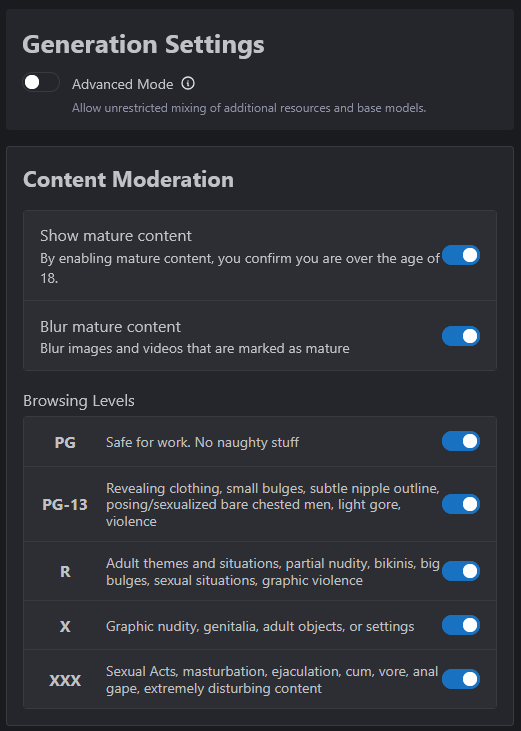This screenshot has width=521, height=731.
Task: Switch off the XXX browsing level toggle
Action: (x=460, y=679)
